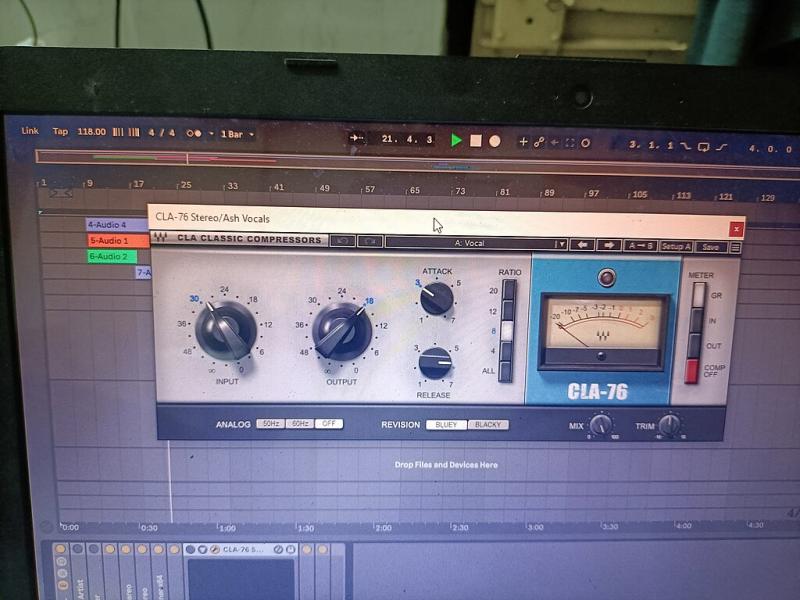800x600 pixels.
Task: Open the Waves toolbar hamburger menu
Action: click(735, 247)
